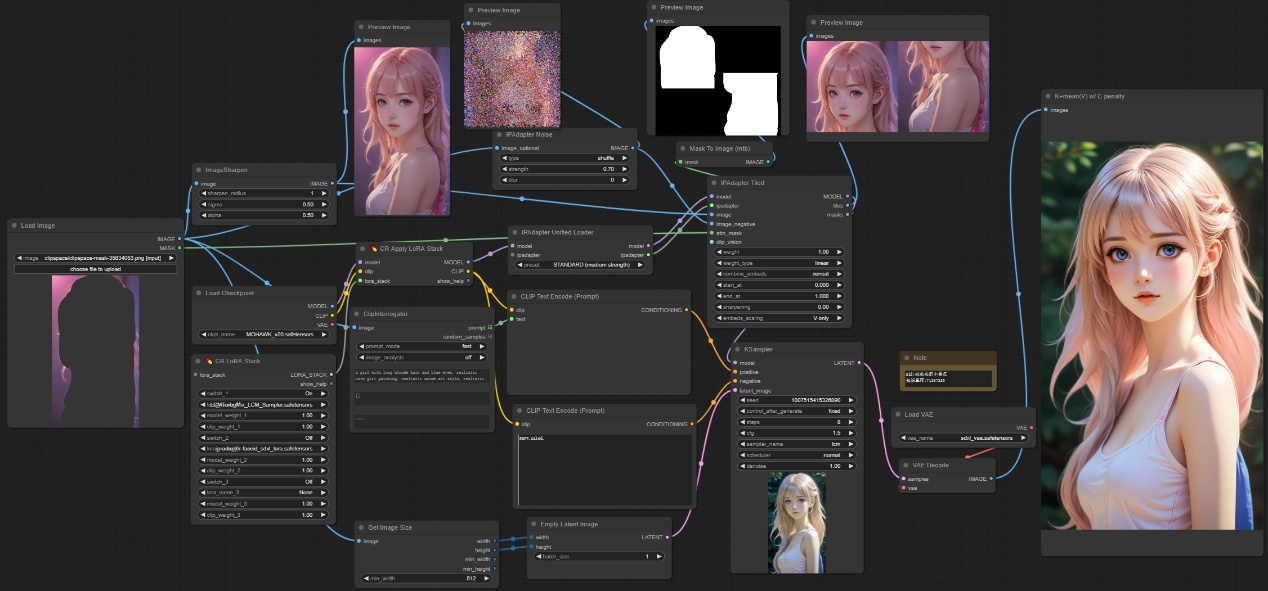1268x591 pixels.
Task: Click the collapse dot on IPAdapter Tiled node
Action: click(713, 183)
